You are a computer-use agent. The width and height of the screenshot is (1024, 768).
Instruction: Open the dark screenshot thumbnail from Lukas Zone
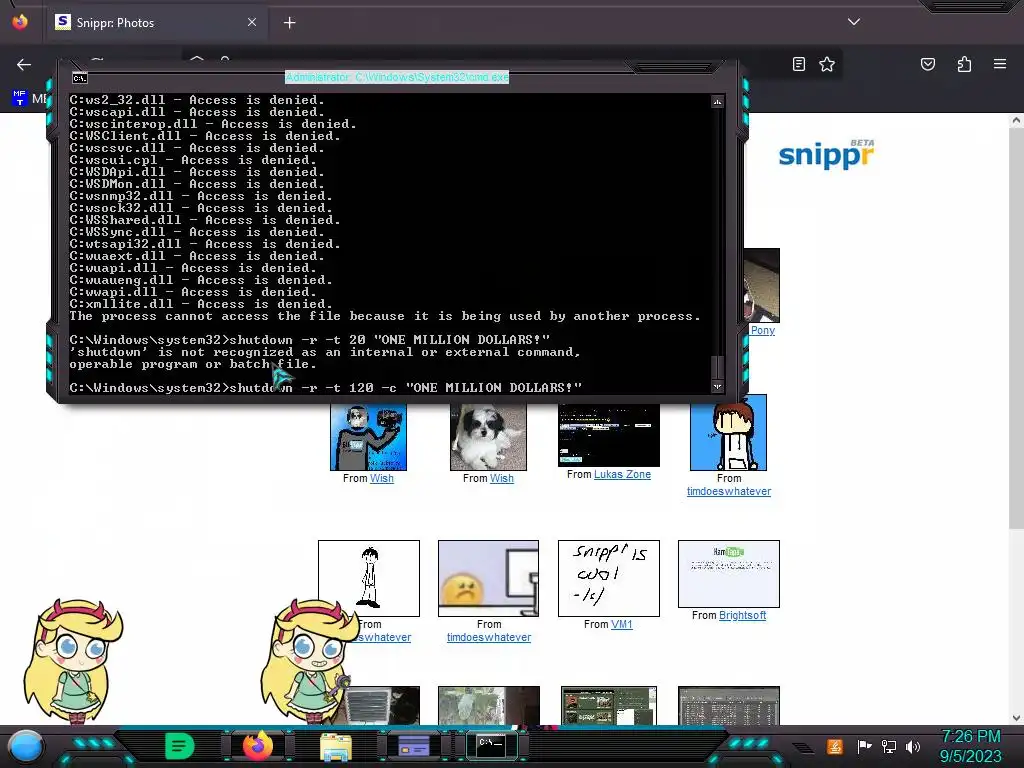point(609,435)
